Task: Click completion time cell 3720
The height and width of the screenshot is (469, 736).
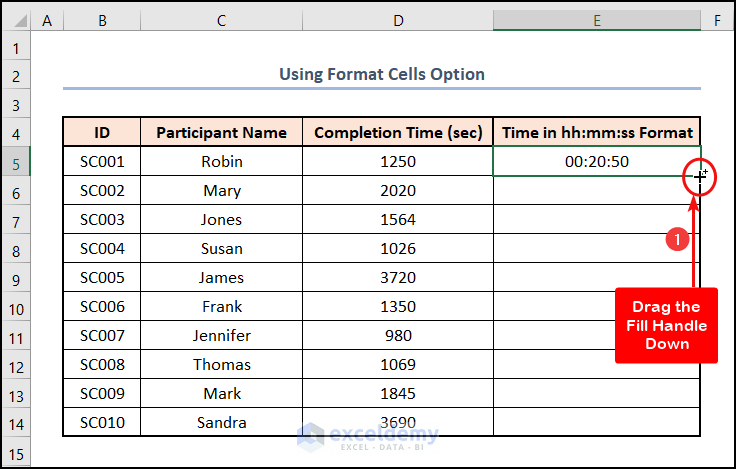Action: click(398, 277)
